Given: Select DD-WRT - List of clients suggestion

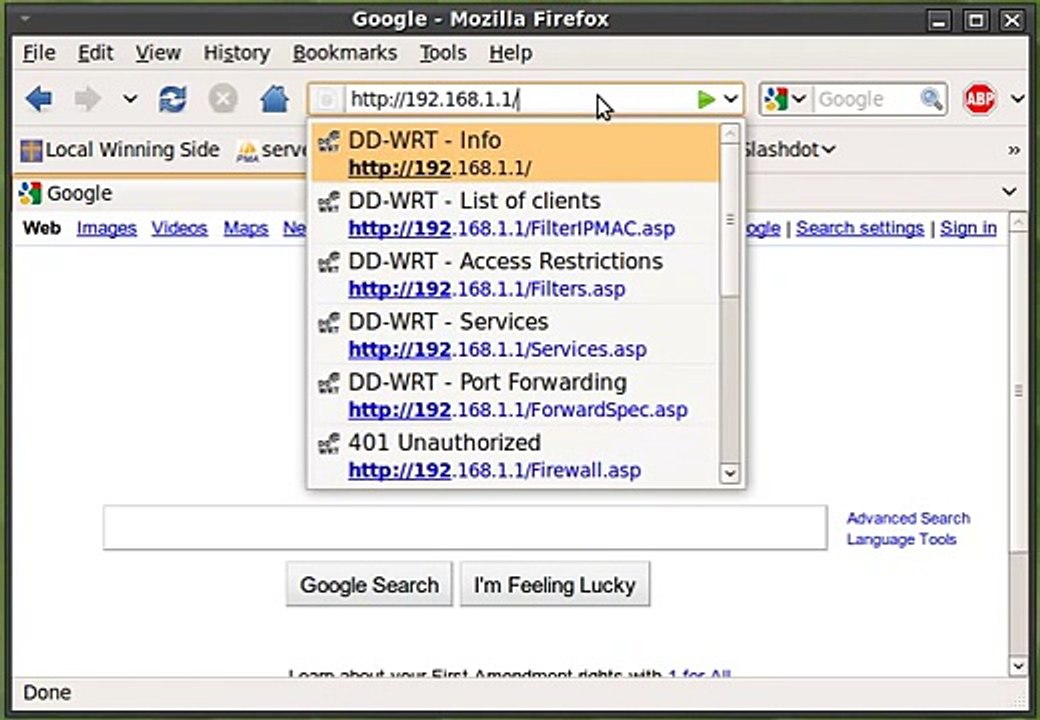Looking at the screenshot, I should pyautogui.click(x=515, y=213).
